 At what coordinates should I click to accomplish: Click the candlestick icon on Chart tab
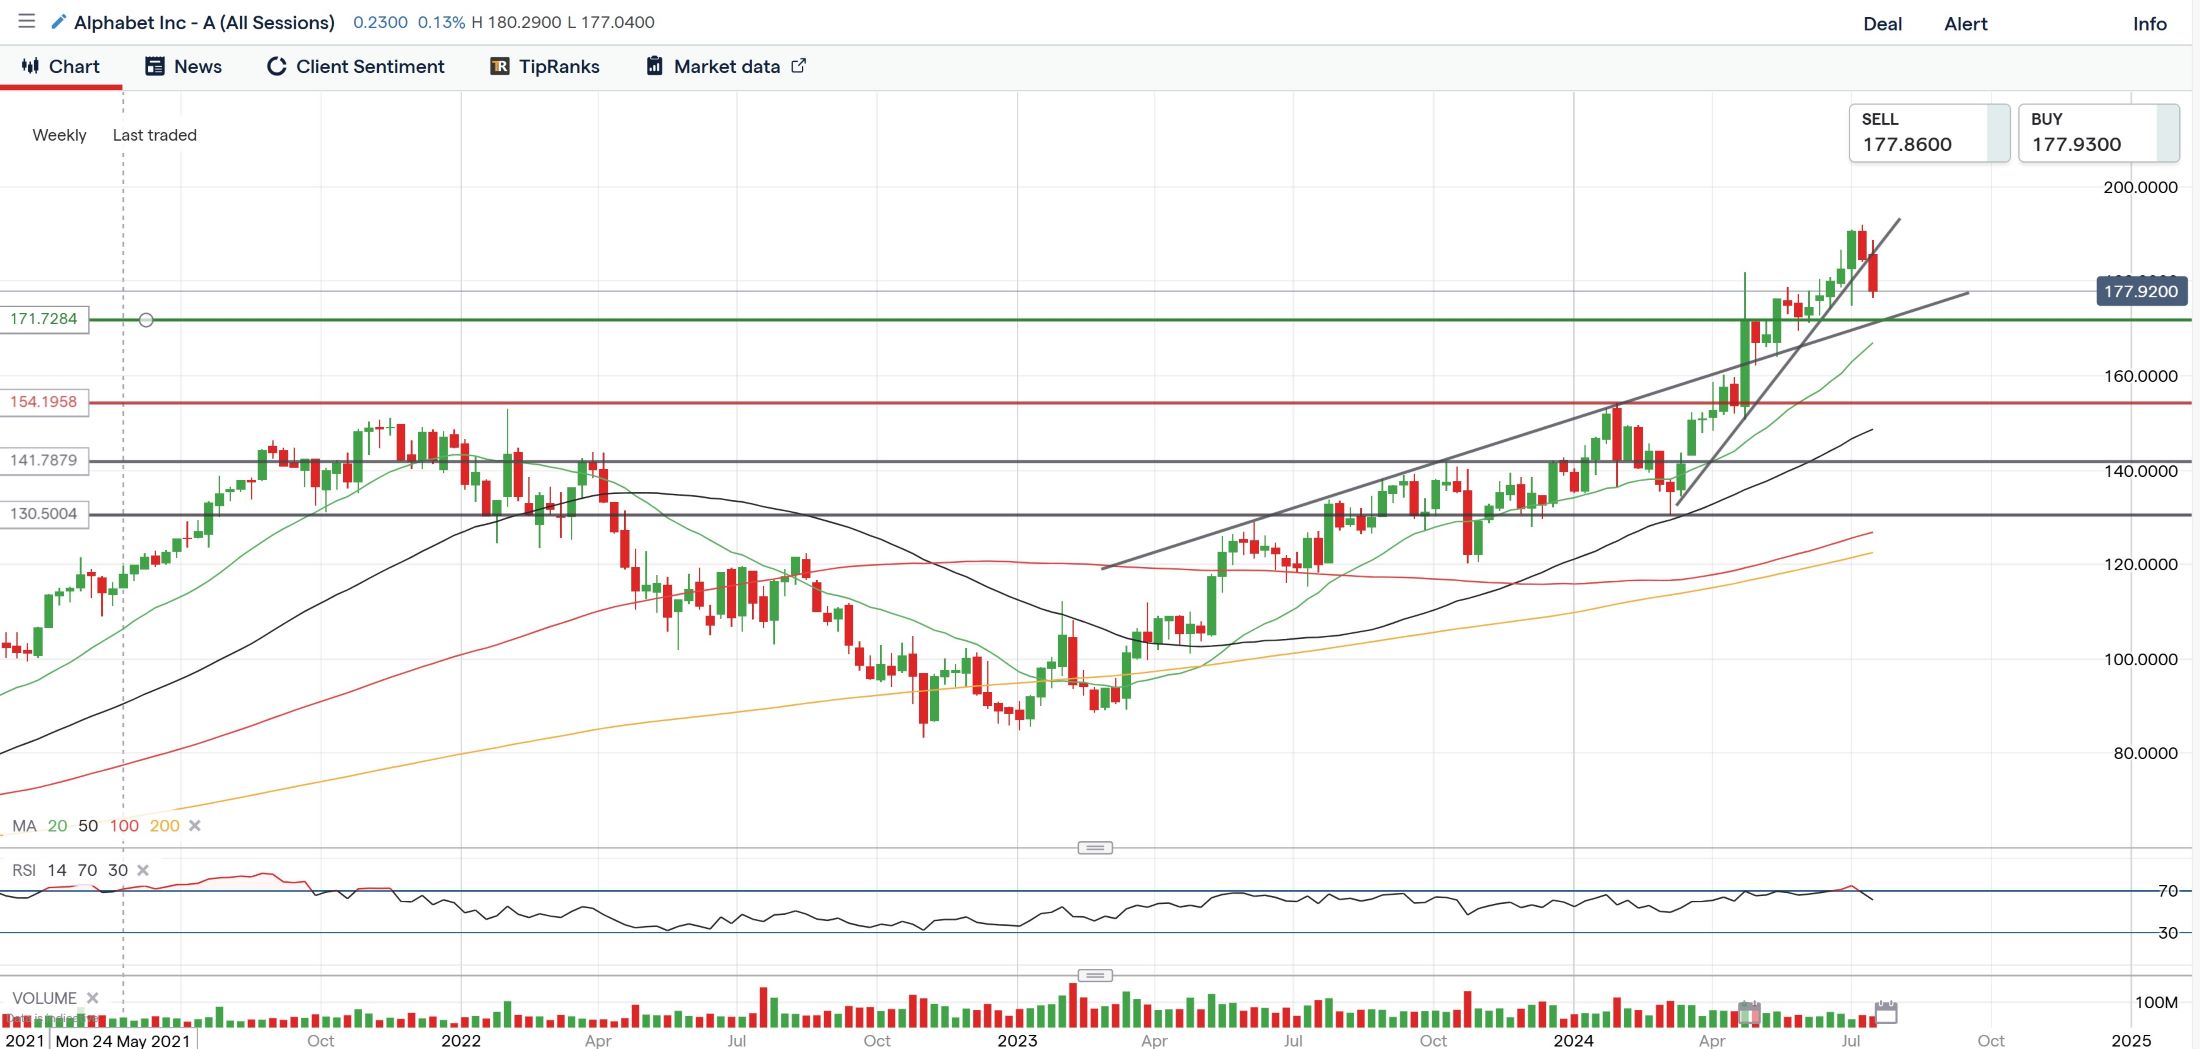pyautogui.click(x=30, y=66)
